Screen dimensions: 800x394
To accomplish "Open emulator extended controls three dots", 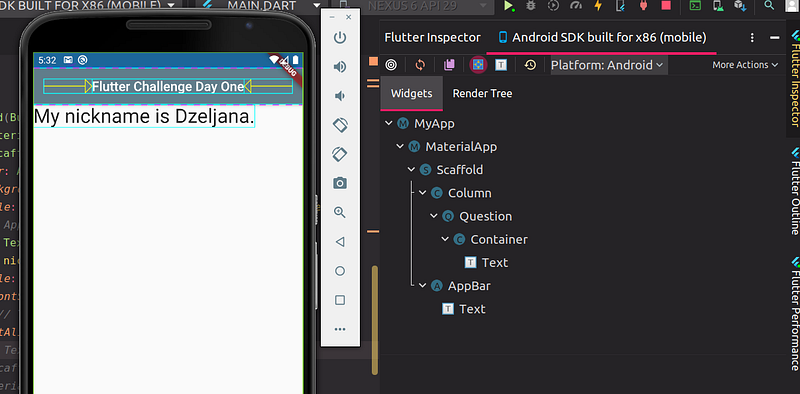I will click(x=340, y=329).
